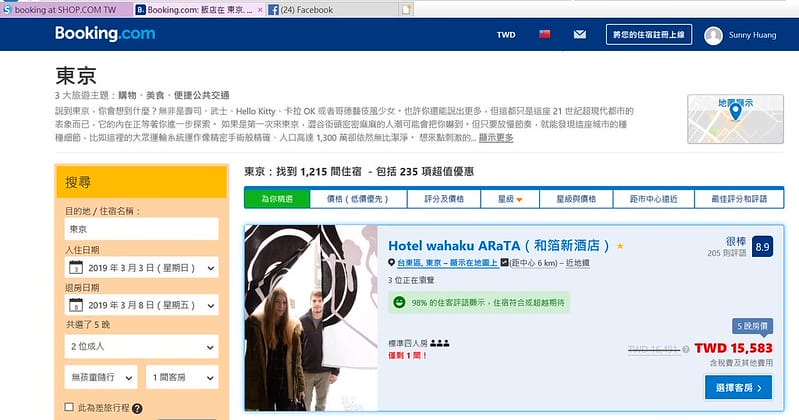Click the check-in calendar icon
Image resolution: width=799 pixels, height=420 pixels.
75,268
